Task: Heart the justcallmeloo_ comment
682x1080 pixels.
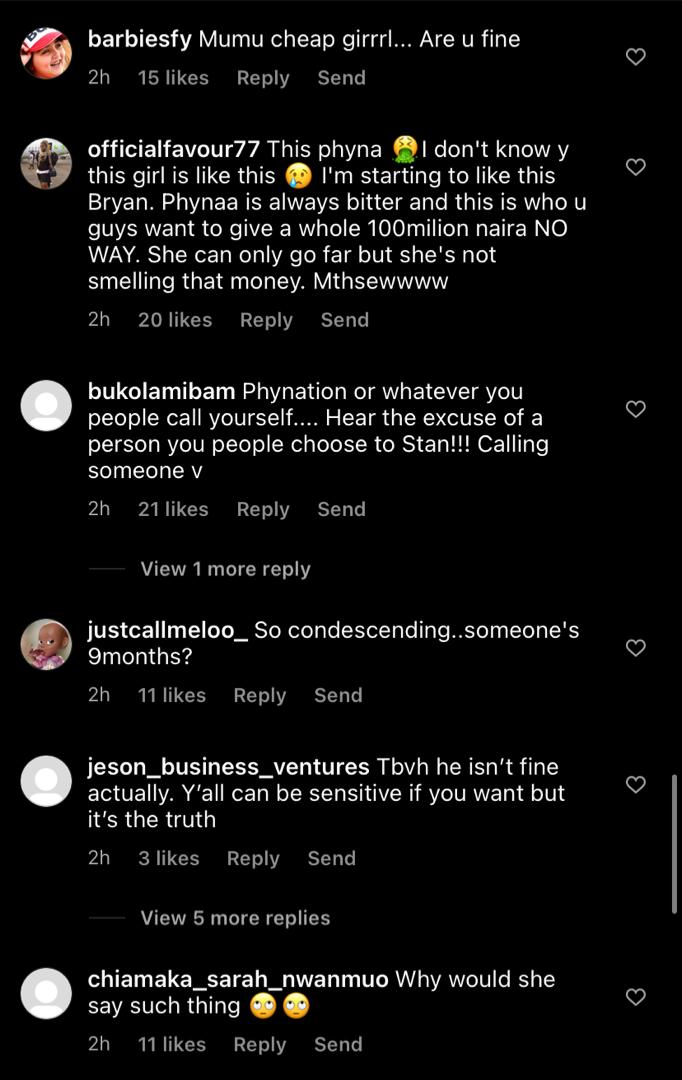Action: [x=635, y=647]
